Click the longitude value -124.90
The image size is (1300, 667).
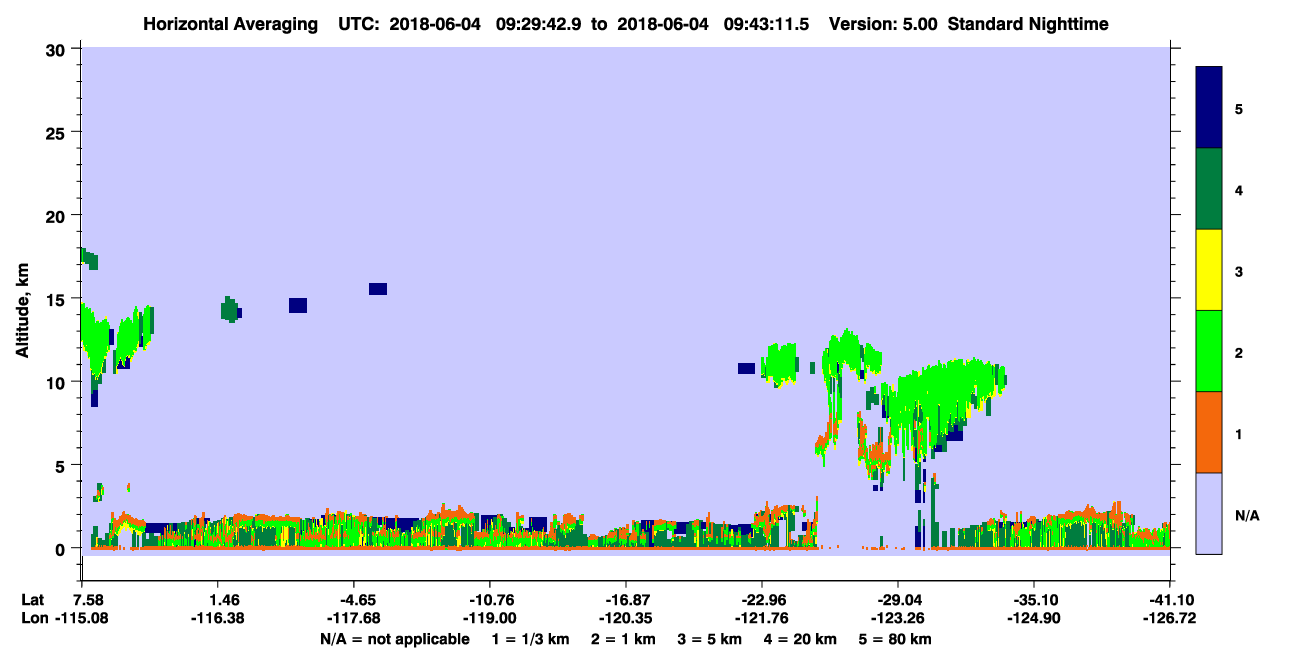point(1034,619)
